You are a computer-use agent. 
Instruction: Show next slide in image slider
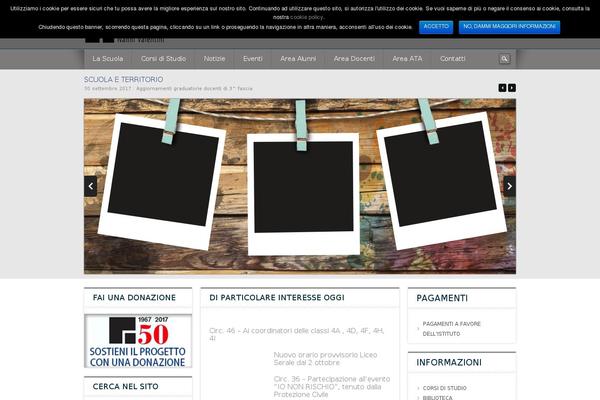509,186
